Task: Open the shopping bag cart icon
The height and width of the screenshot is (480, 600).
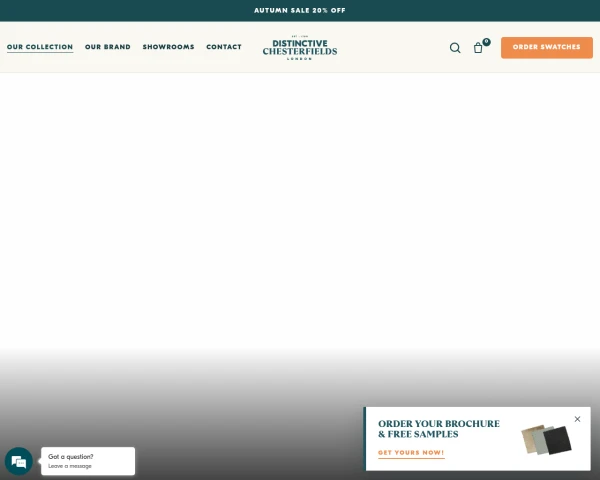Action: click(x=478, y=48)
